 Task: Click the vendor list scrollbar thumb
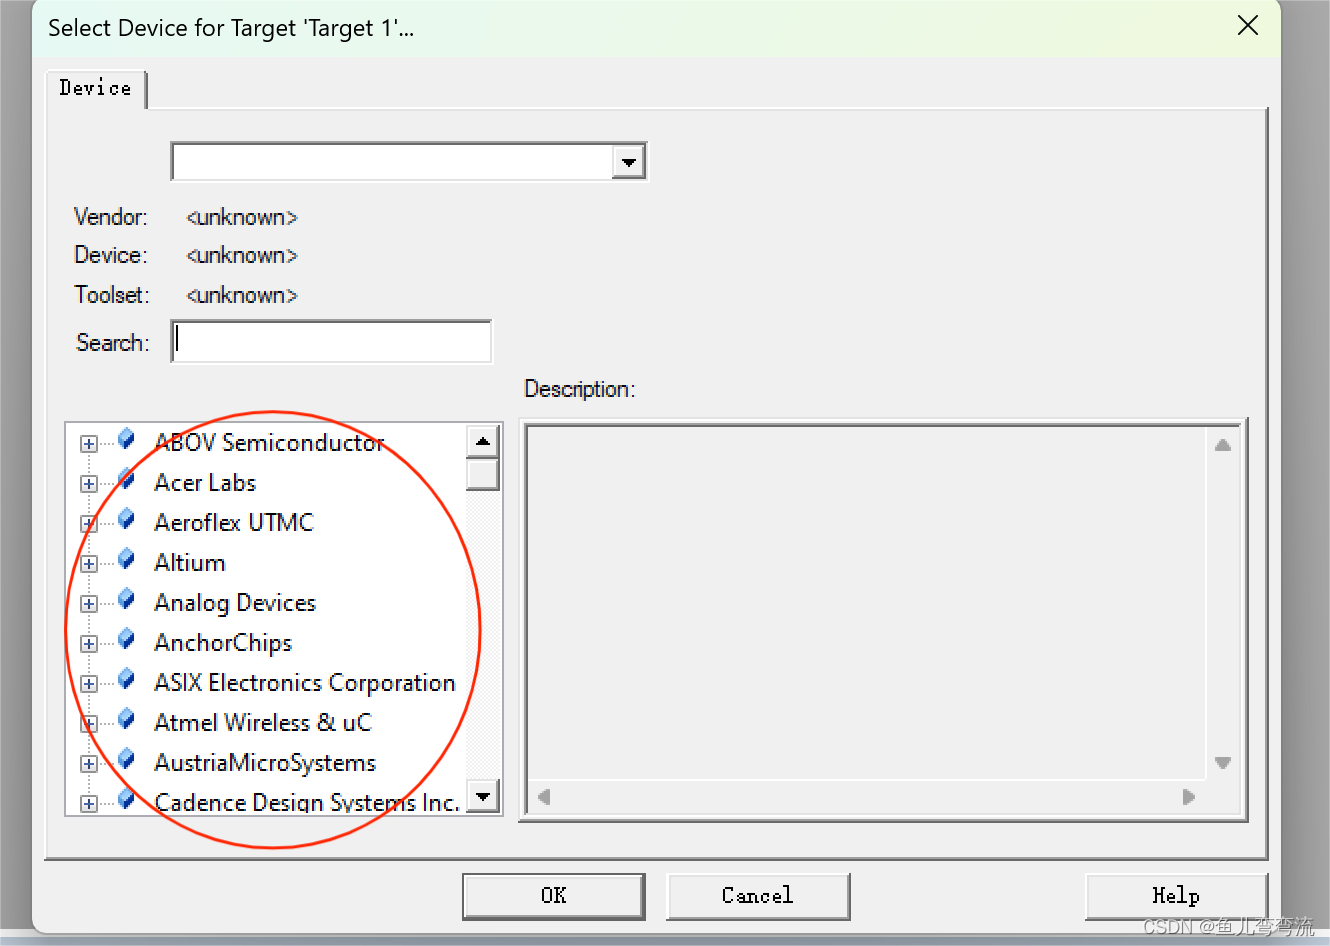point(483,474)
